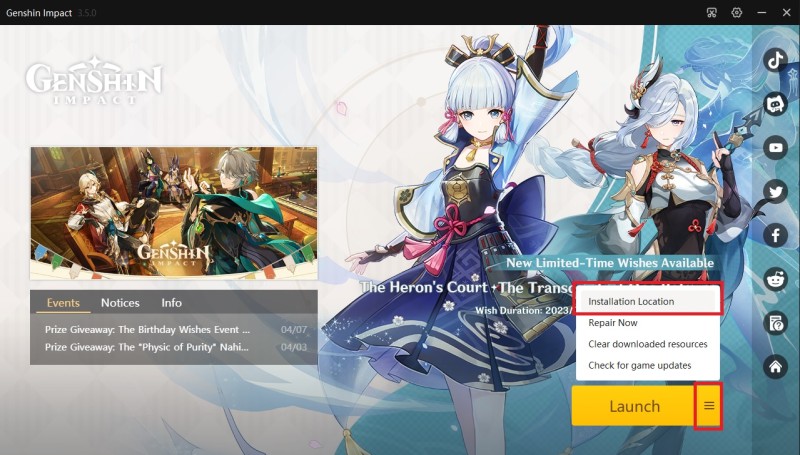The width and height of the screenshot is (800, 455).
Task: Open the Reddit icon in sidebar
Action: [x=775, y=279]
